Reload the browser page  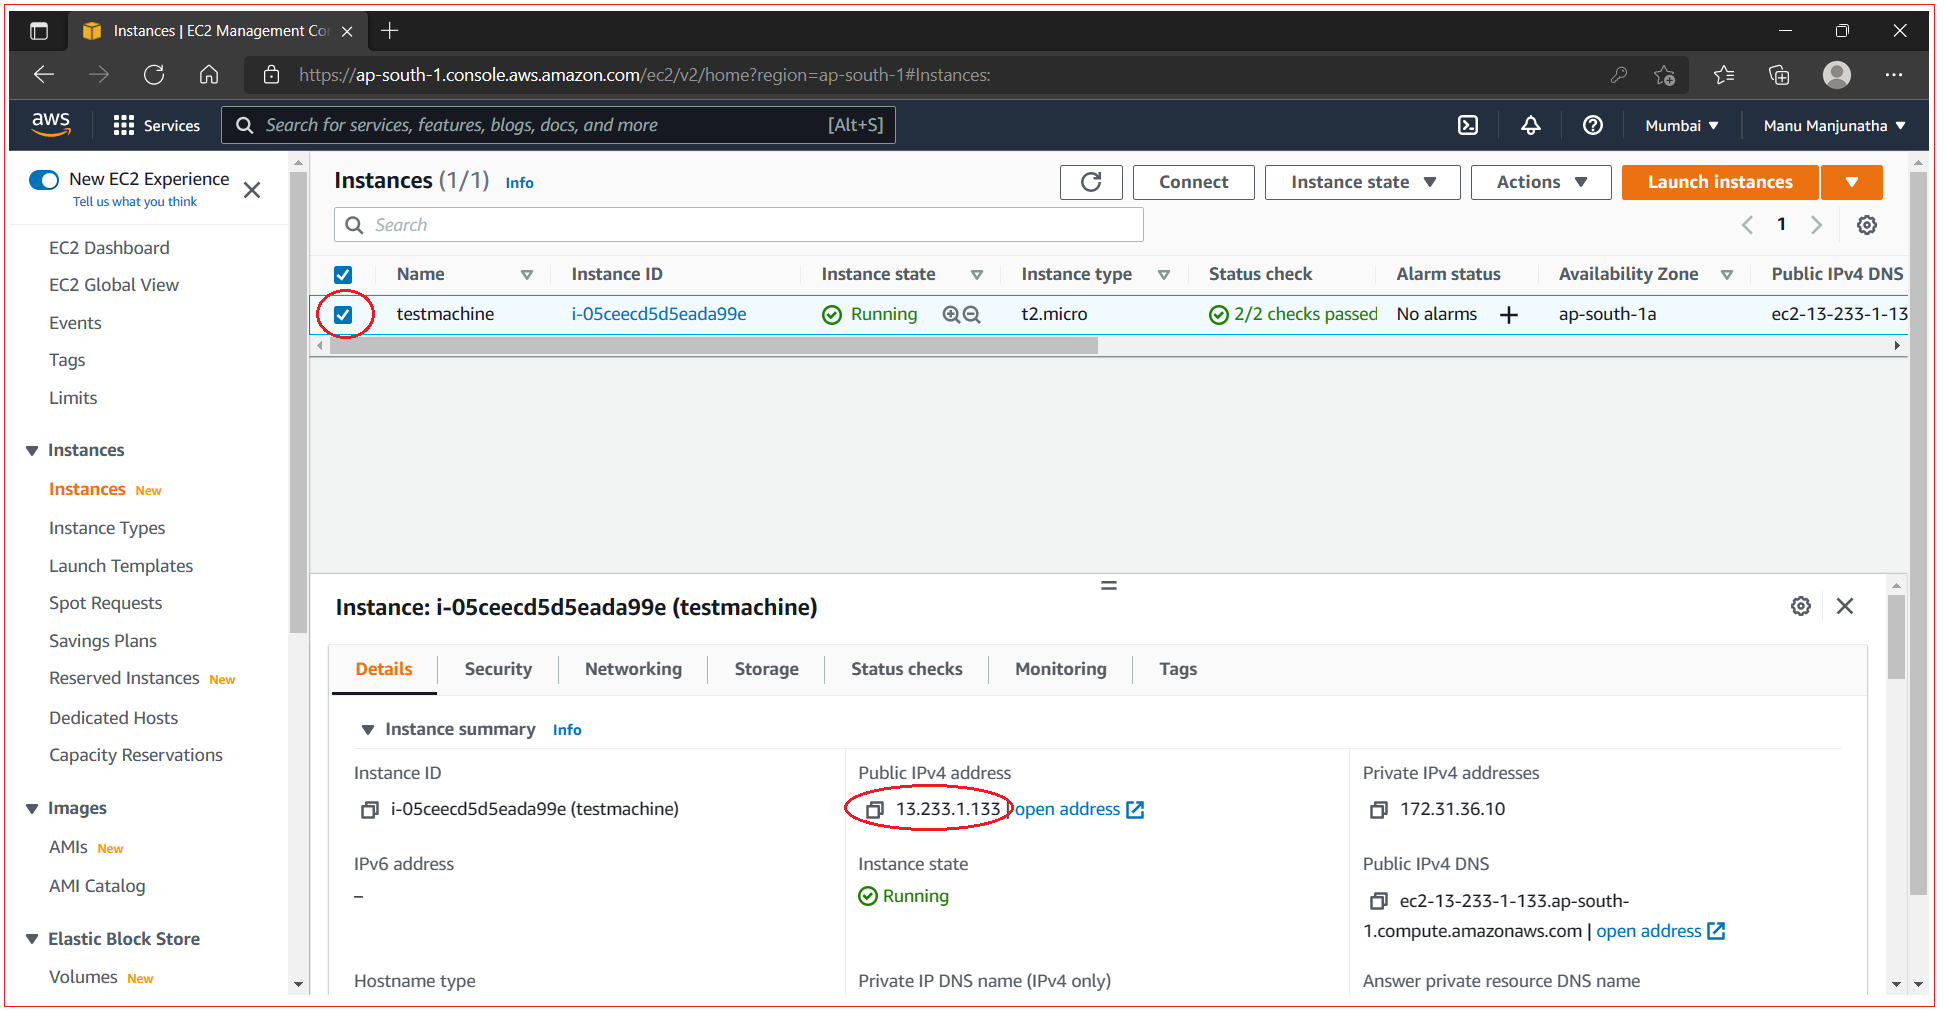[x=154, y=75]
